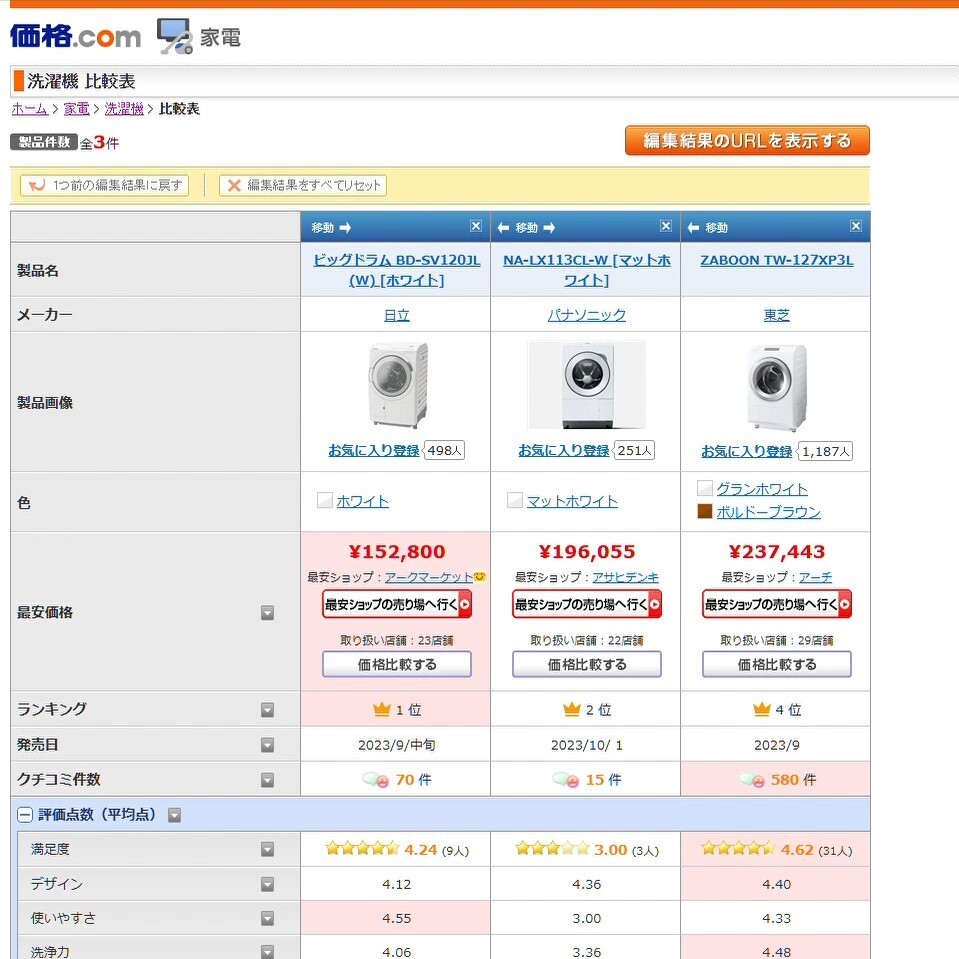Open sort dropdown for デザイン row
This screenshot has height=959, width=959.
pos(267,884)
